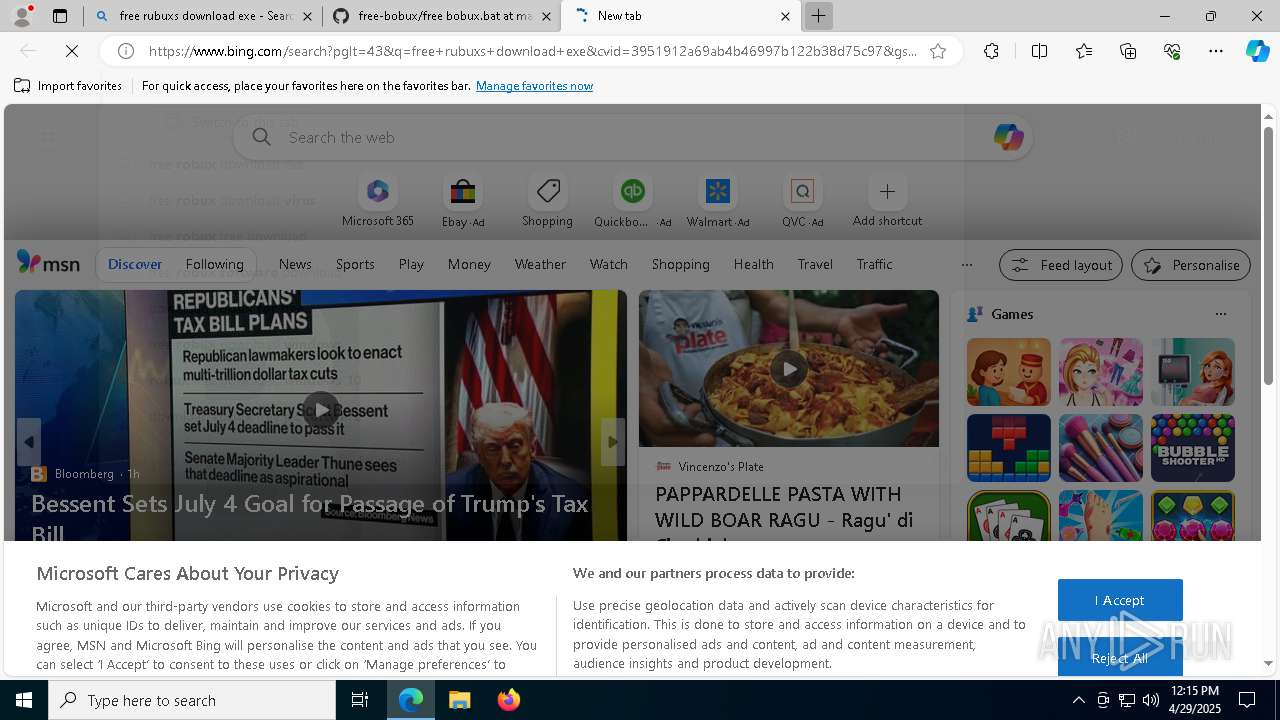Image resolution: width=1280 pixels, height=720 pixels.
Task: Show the previous carousel story
Action: (29, 442)
